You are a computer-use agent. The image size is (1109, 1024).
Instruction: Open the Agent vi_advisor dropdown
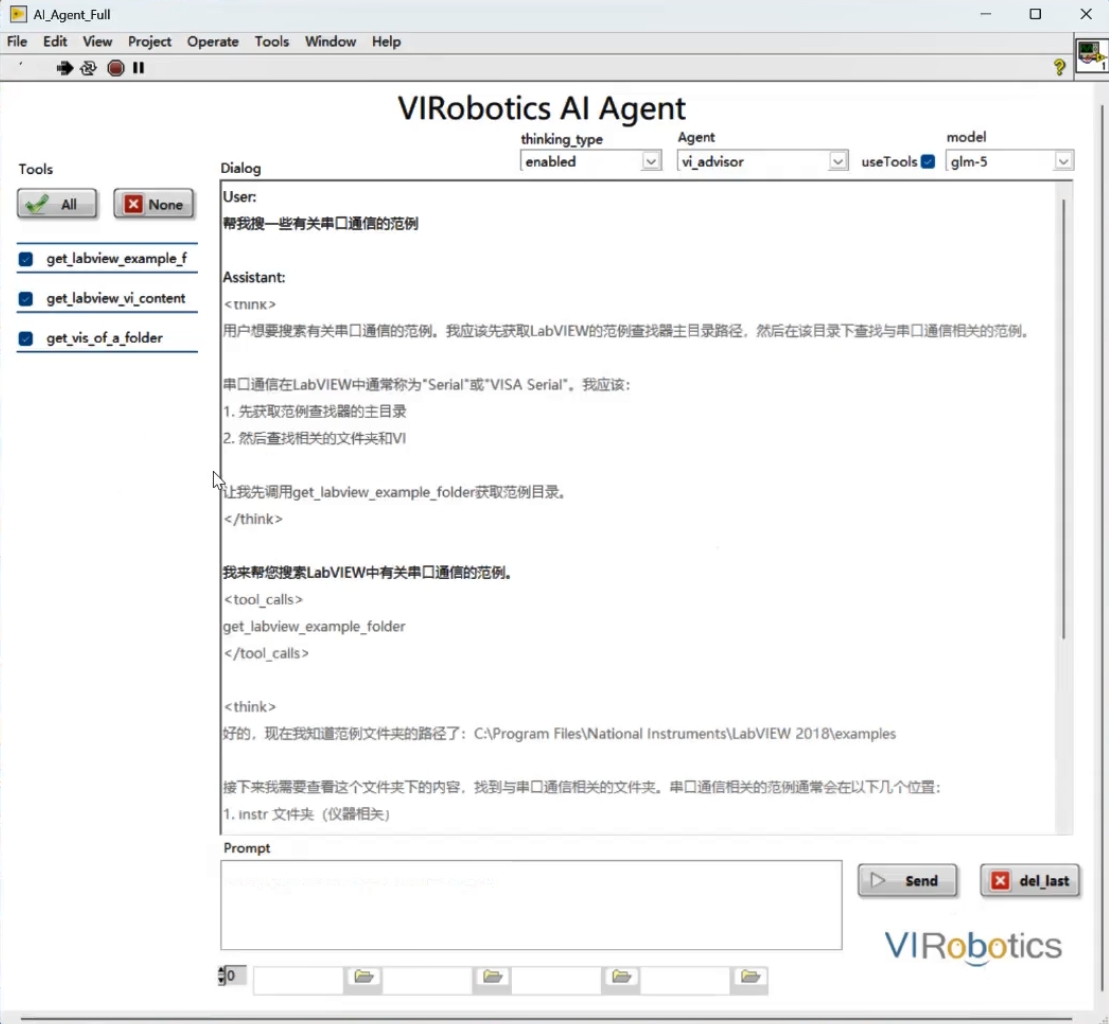click(x=838, y=161)
